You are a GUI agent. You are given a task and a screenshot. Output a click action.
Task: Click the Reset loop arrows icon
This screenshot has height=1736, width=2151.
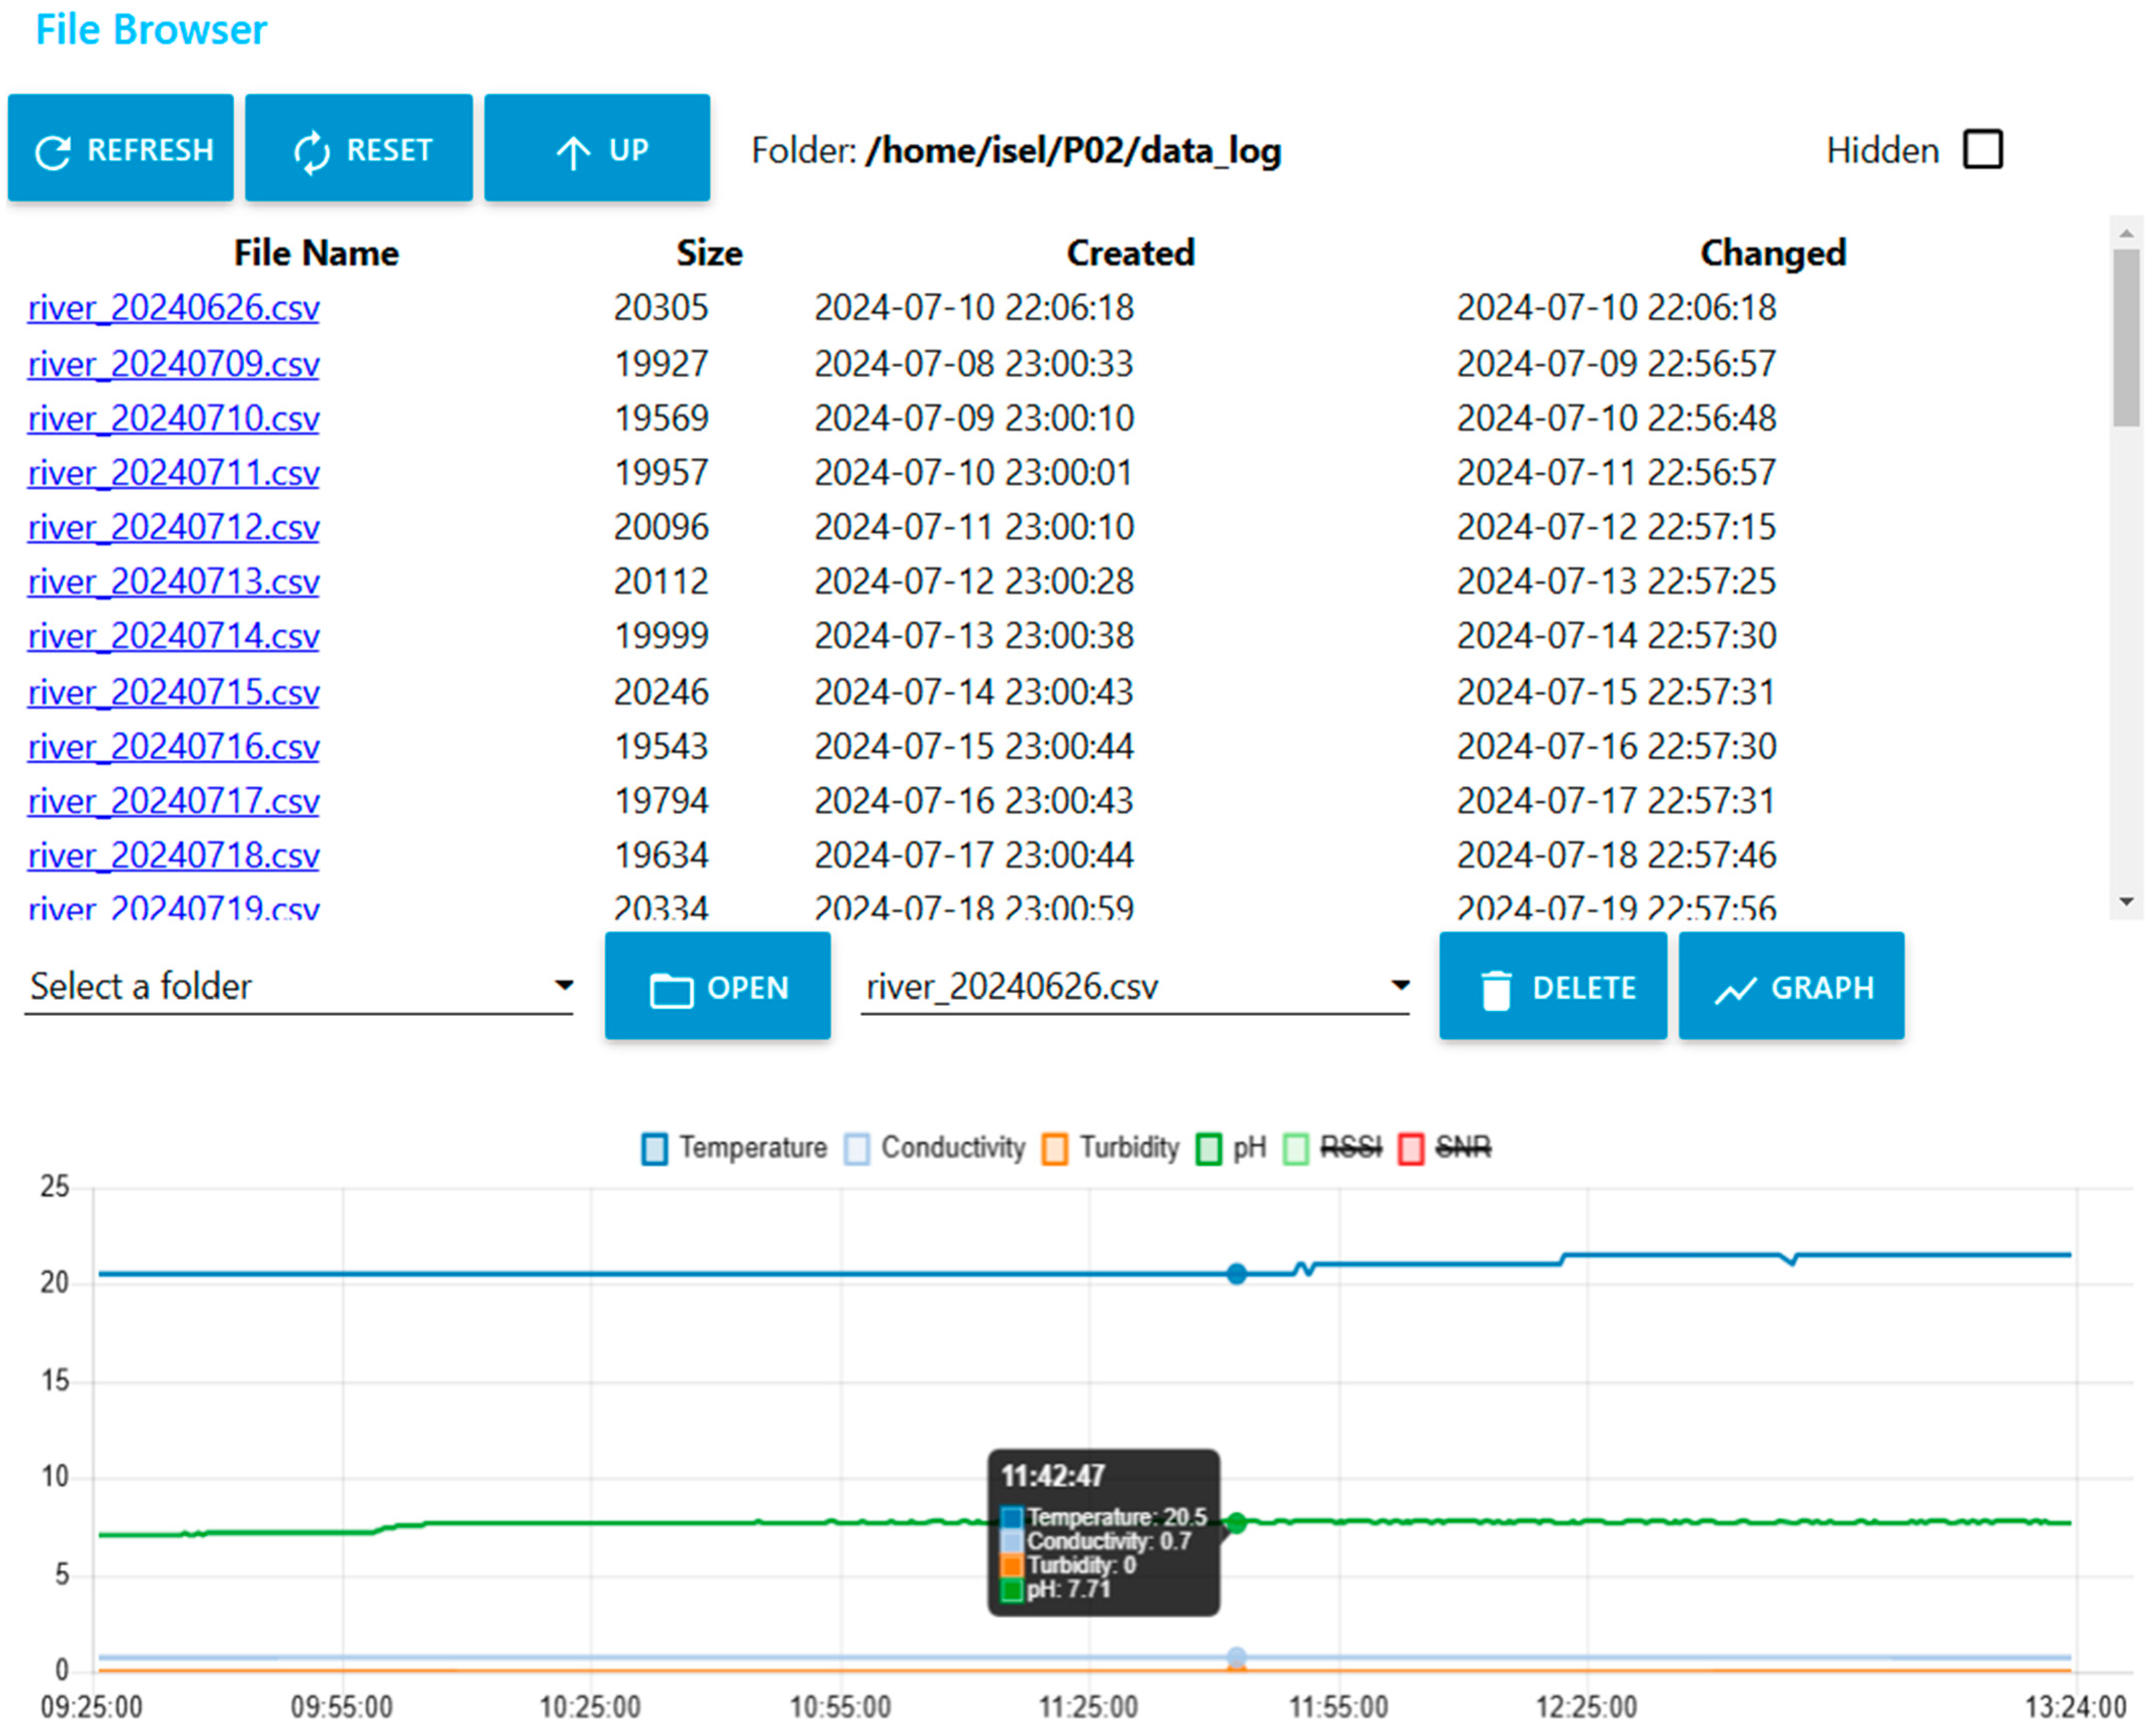[x=311, y=152]
